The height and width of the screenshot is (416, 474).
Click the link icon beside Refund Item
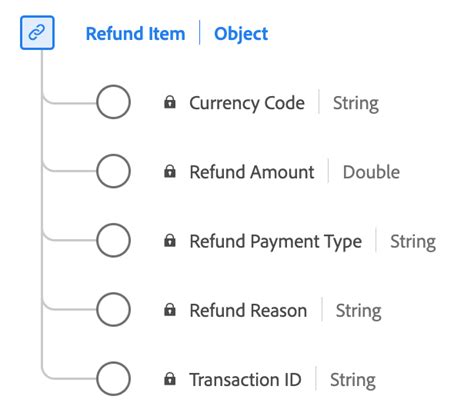[x=37, y=33]
